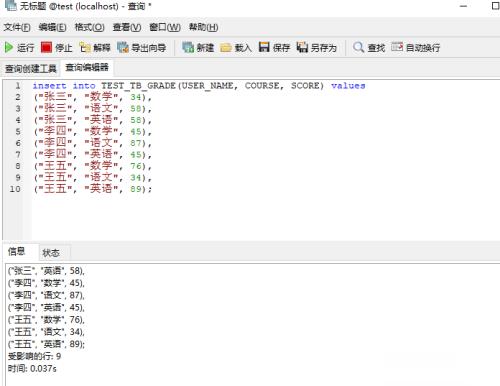Screen dimensions: 500x386
Task: Click the New (新建) query icon
Action: 188,48
